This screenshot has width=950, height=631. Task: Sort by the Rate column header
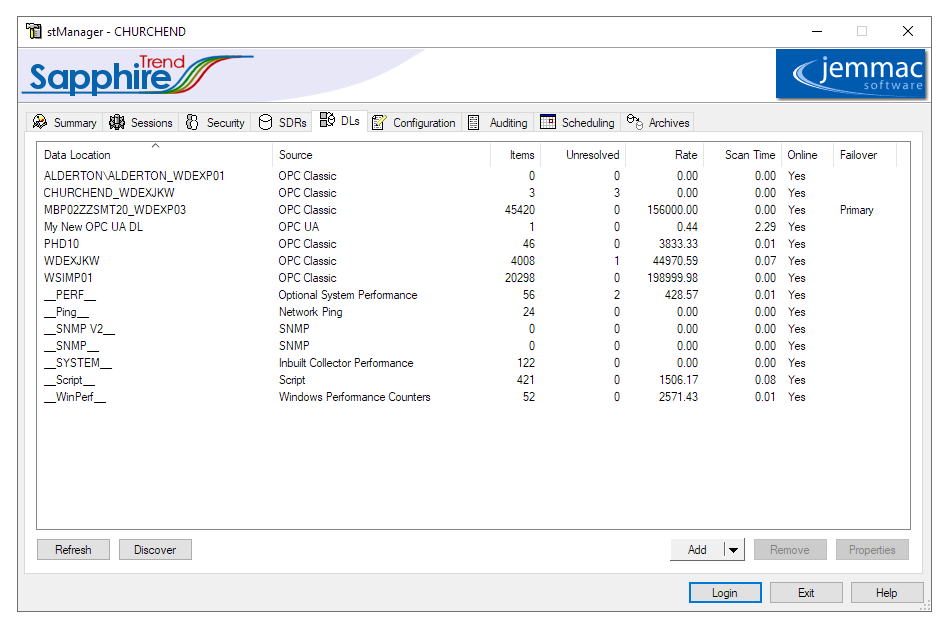[x=665, y=155]
